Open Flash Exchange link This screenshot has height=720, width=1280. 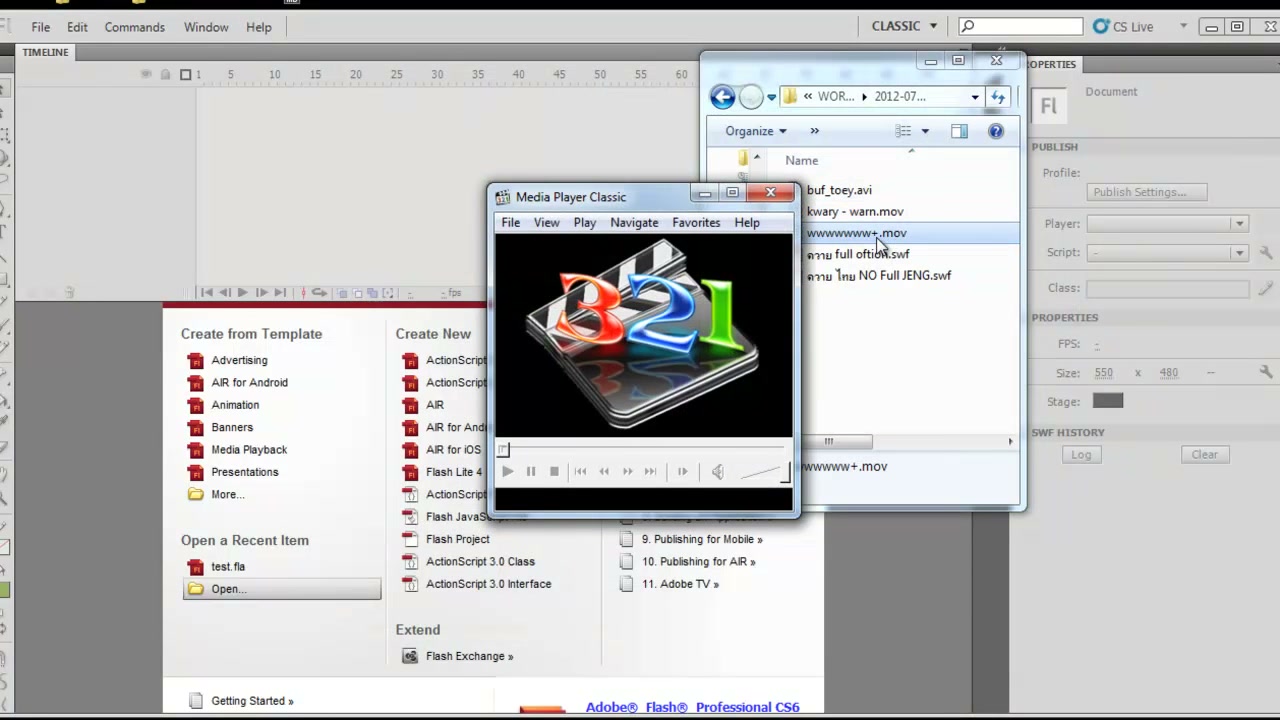[x=469, y=657]
